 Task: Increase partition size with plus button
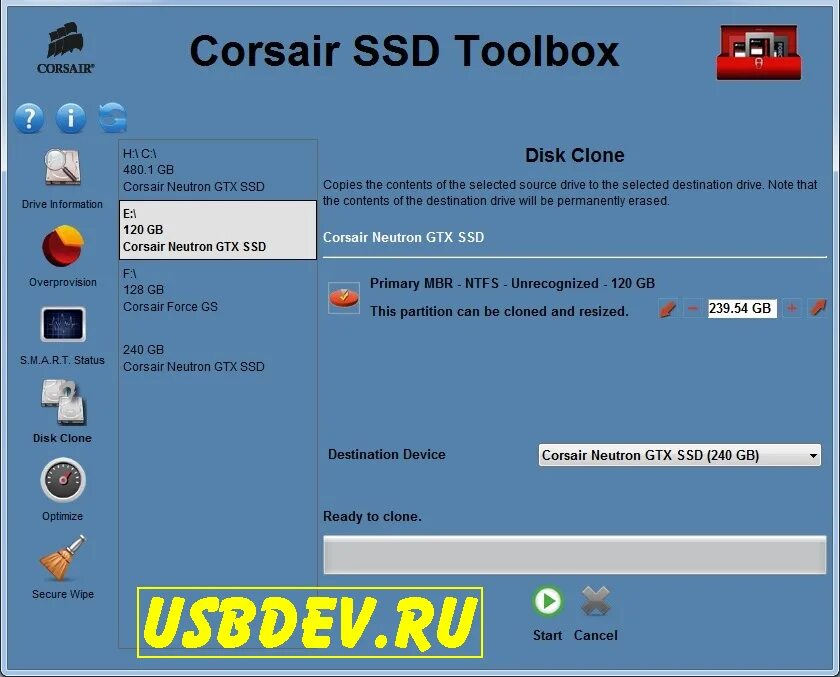(792, 308)
